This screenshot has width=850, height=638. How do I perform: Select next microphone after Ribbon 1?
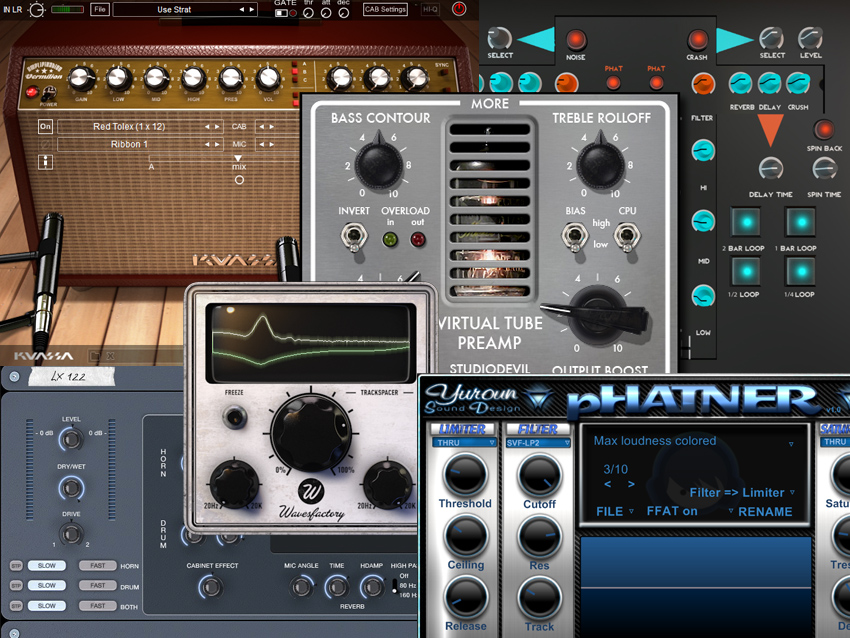217,144
